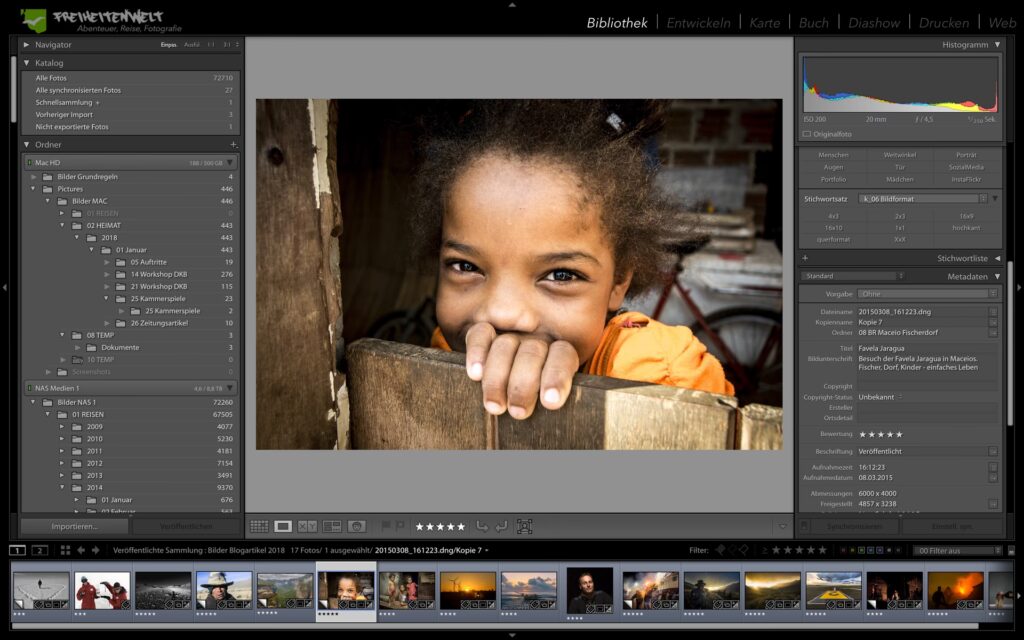The image size is (1024, 640).
Task: Go back with the filmstrip left arrow
Action: pos(82,550)
